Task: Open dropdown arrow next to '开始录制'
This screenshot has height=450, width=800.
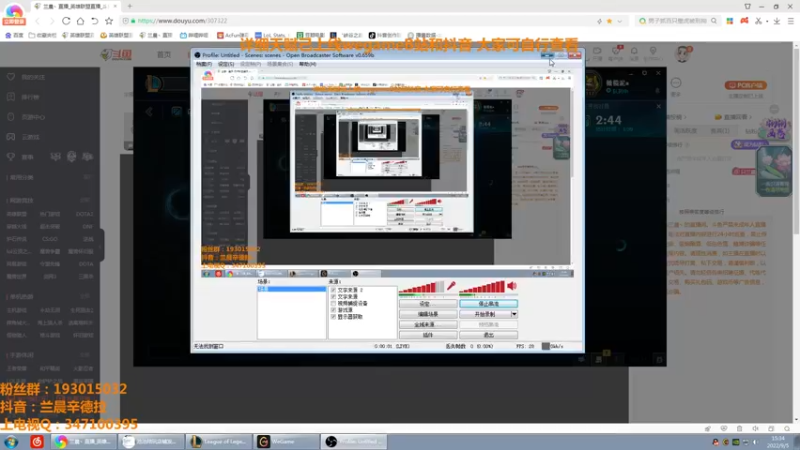Action: click(514, 314)
